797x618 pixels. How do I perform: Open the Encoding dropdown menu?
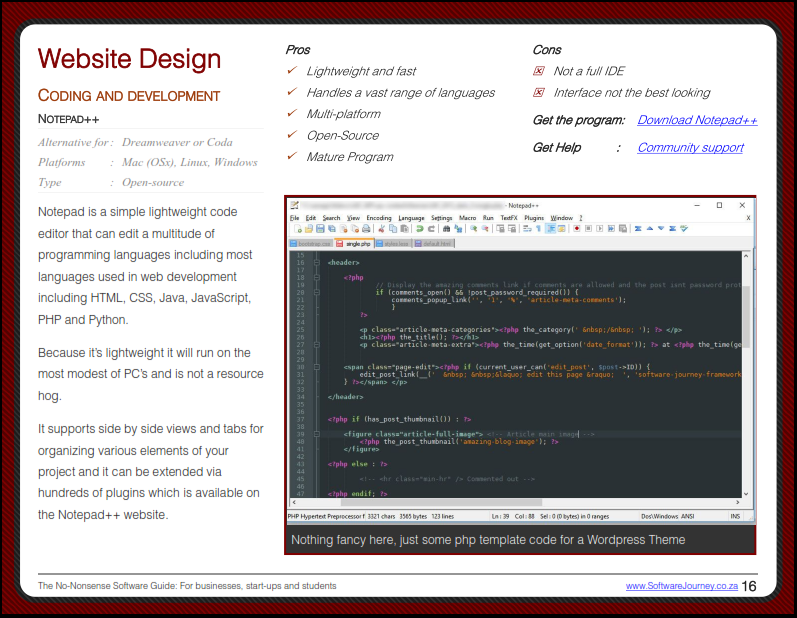click(378, 217)
